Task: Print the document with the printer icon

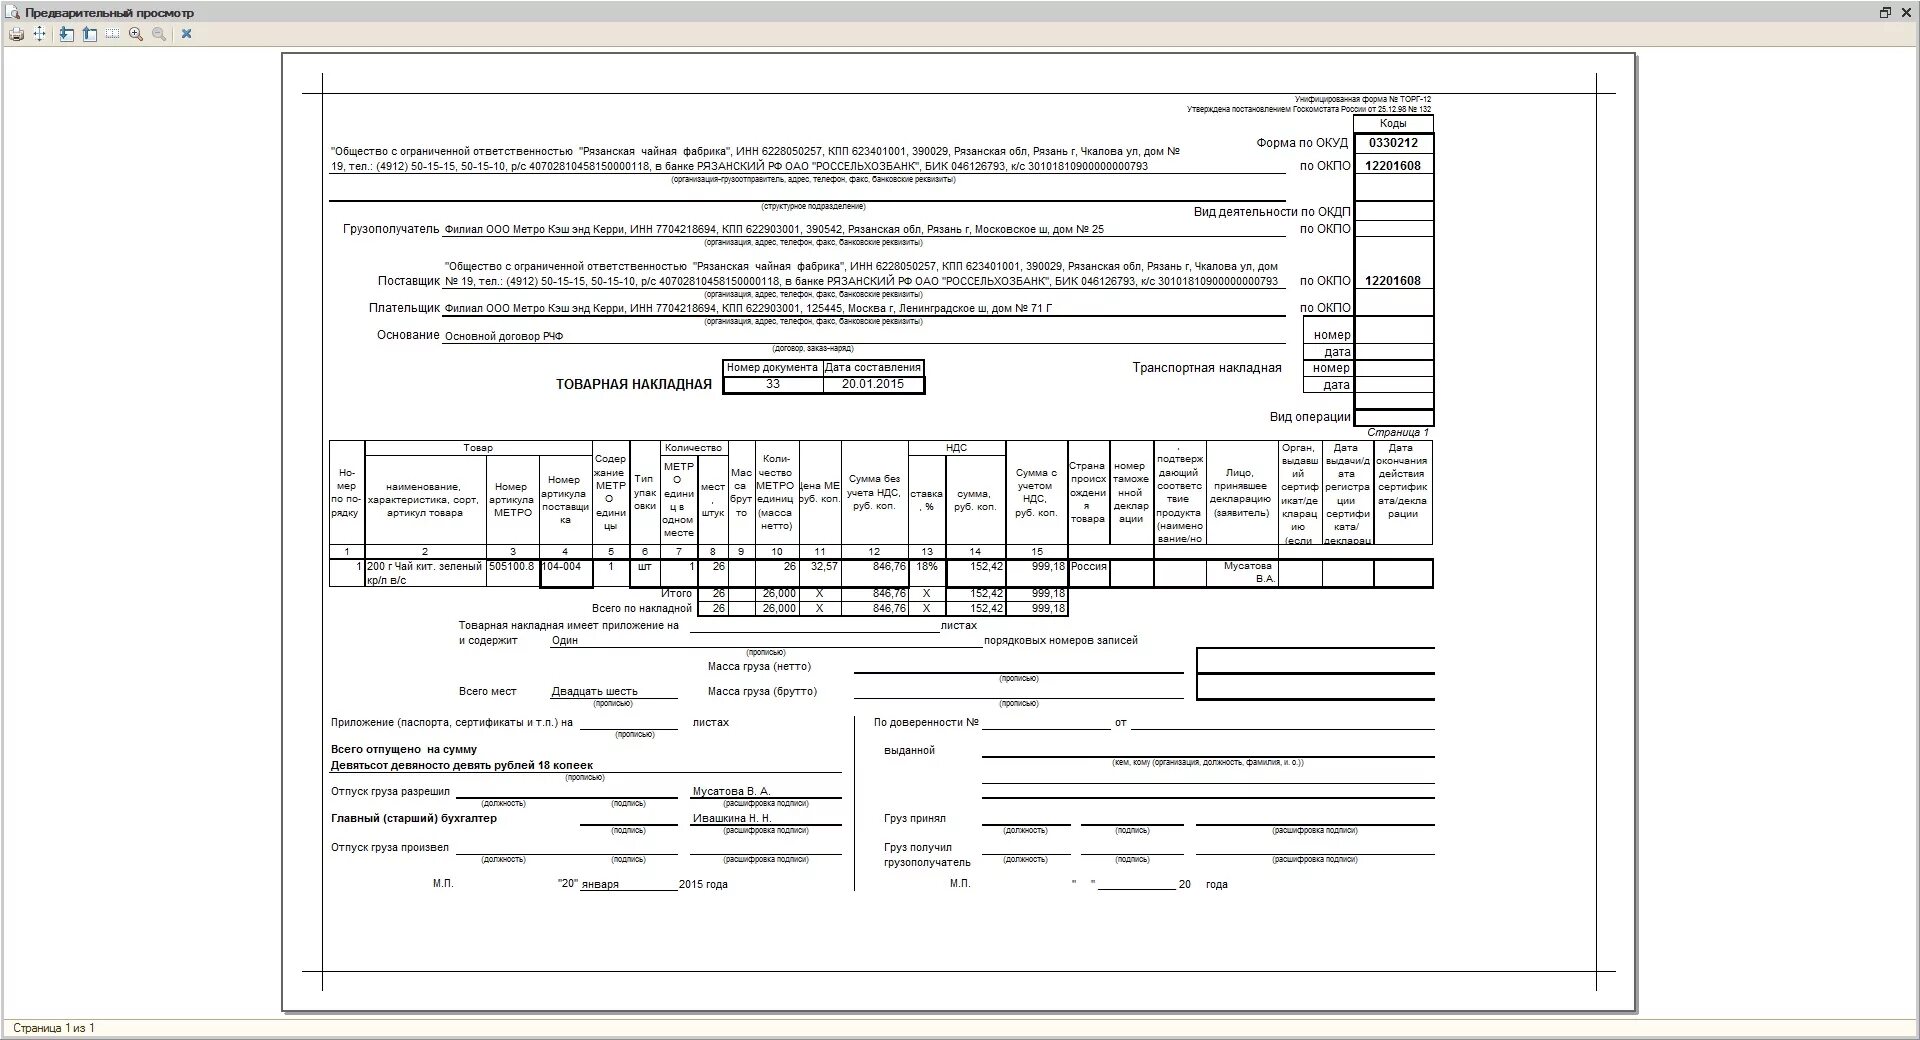Action: click(x=16, y=34)
